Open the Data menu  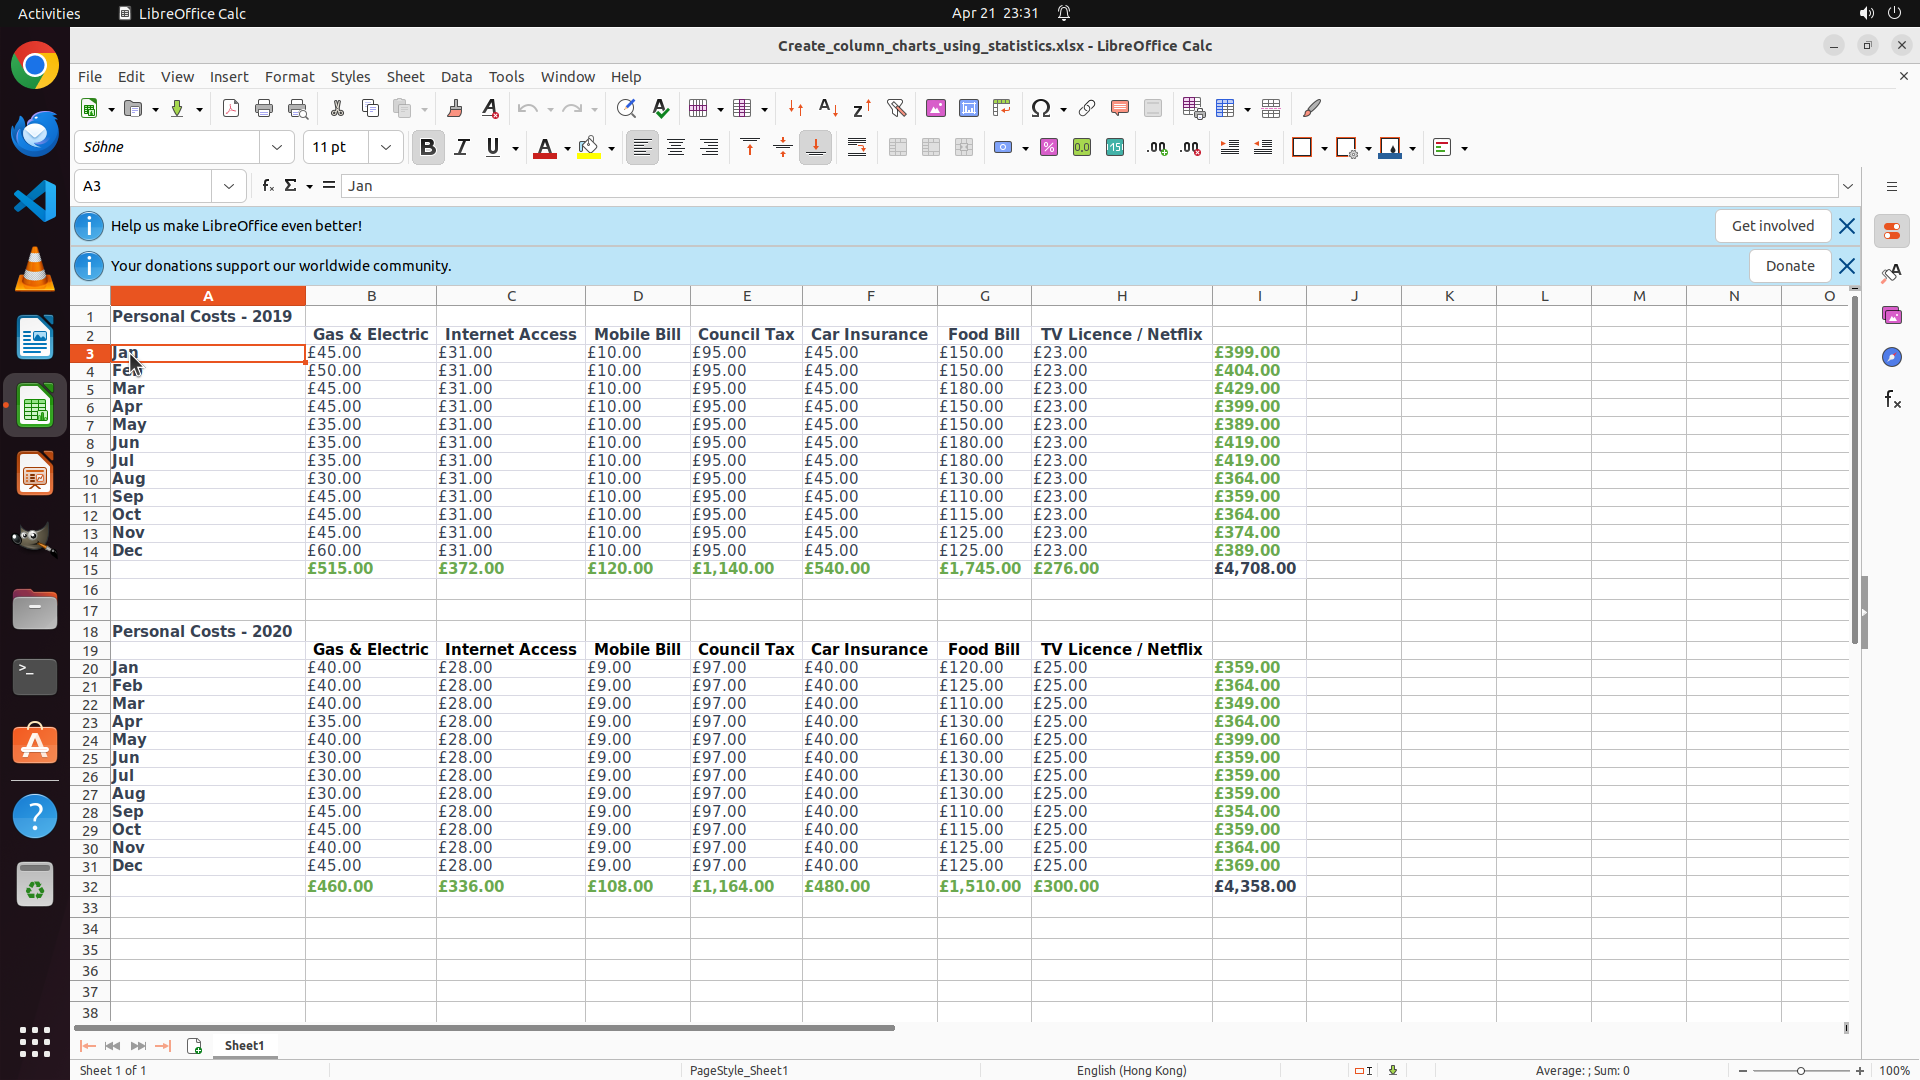(456, 77)
